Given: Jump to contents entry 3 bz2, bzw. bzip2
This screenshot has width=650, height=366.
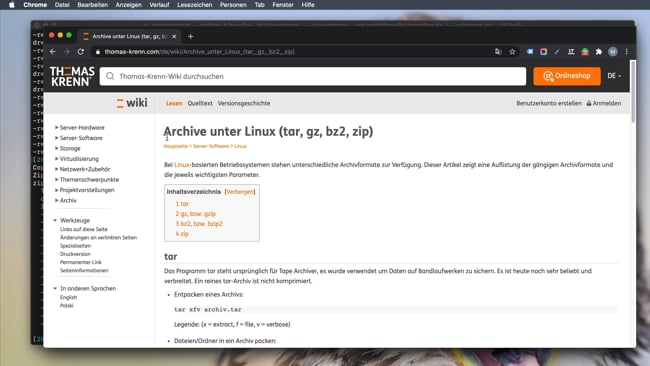Looking at the screenshot, I should (x=199, y=224).
